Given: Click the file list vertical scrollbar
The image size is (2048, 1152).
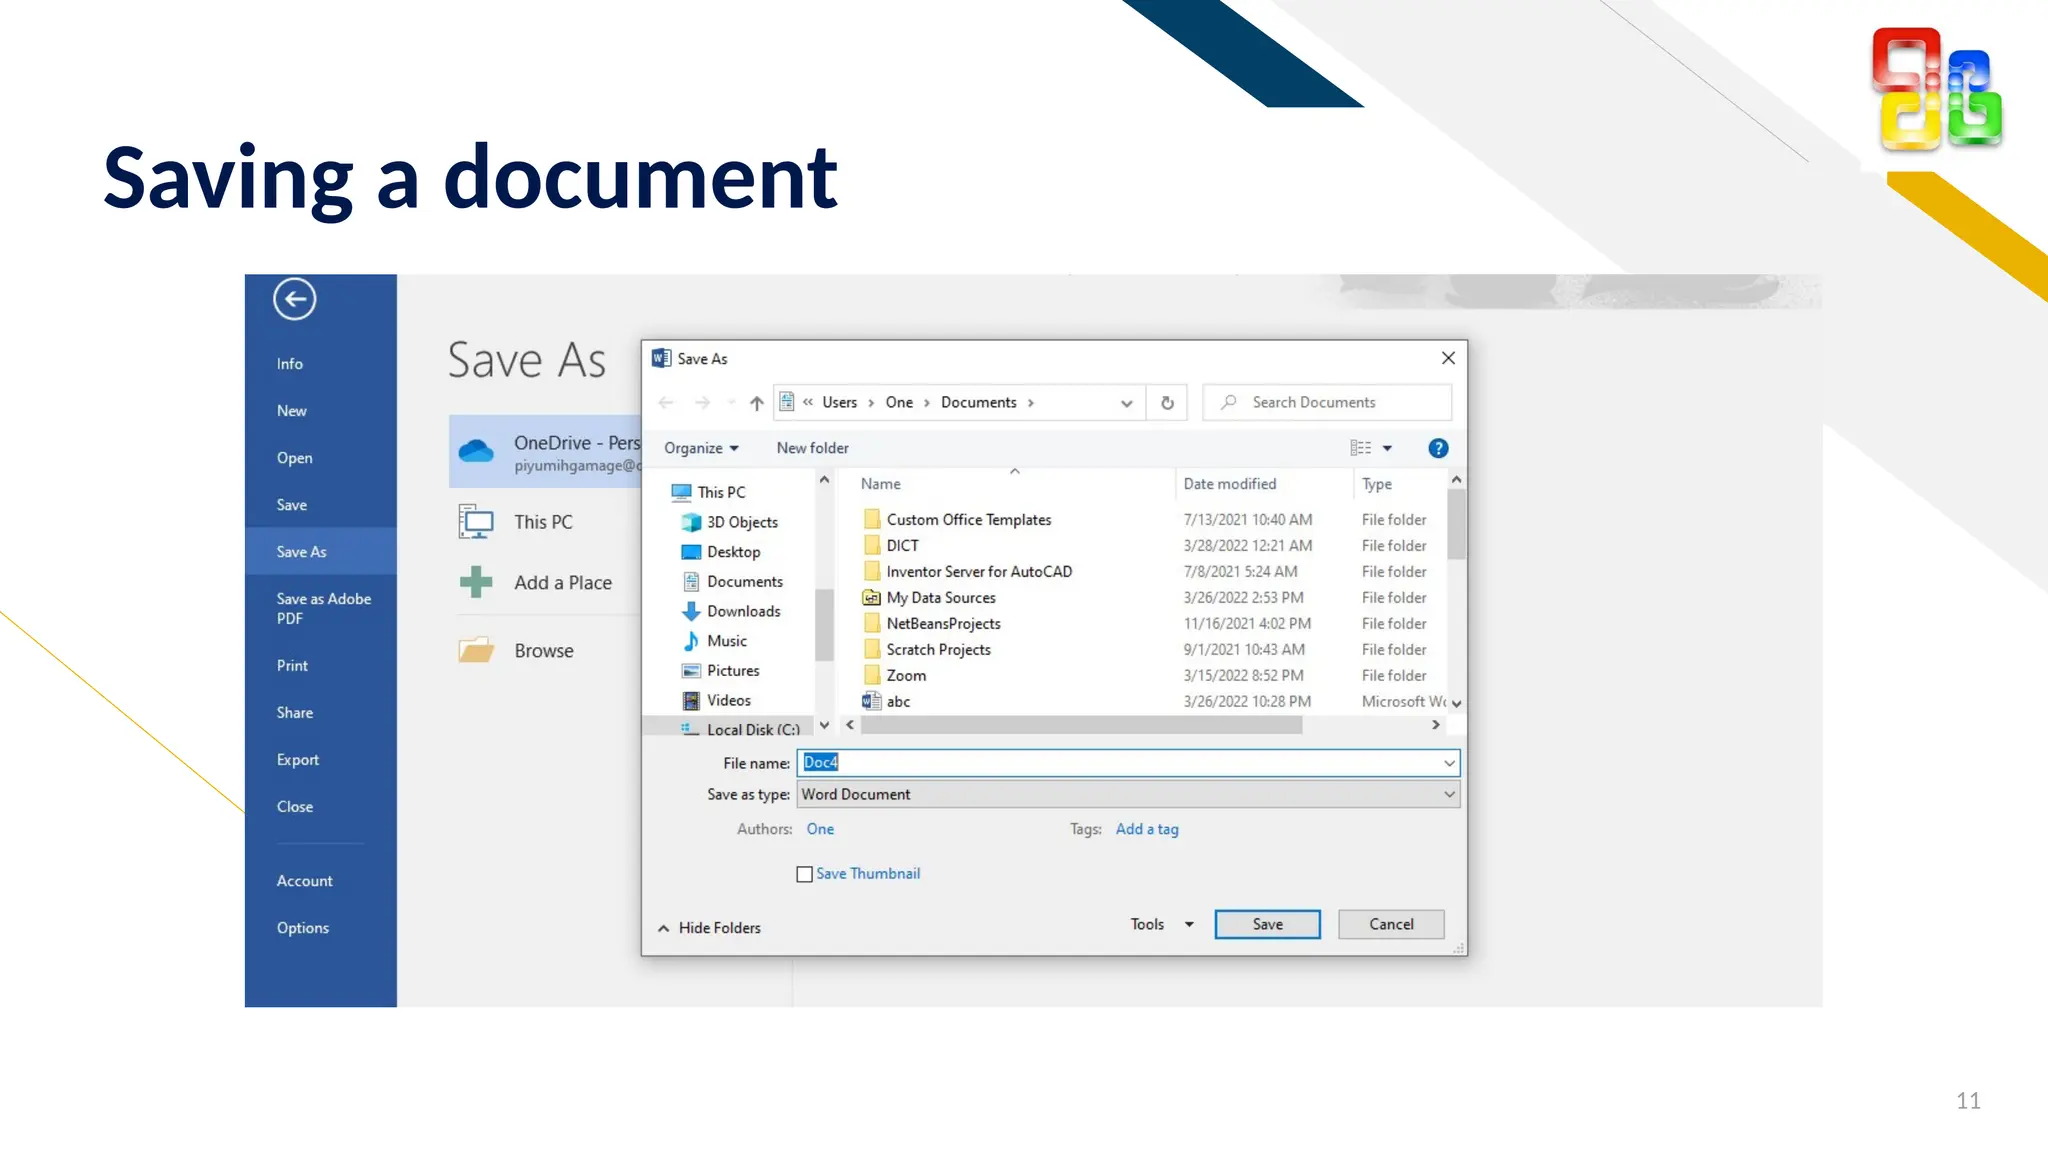Looking at the screenshot, I should [x=1456, y=525].
